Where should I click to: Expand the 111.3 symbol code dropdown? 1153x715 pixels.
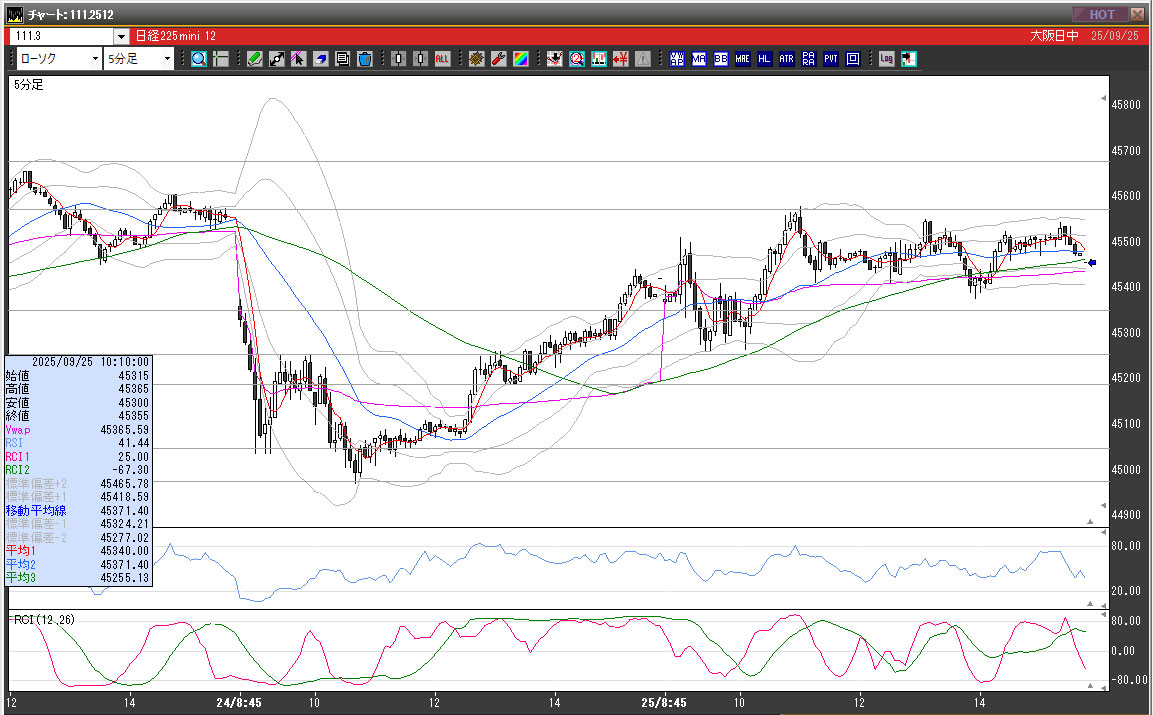(121, 36)
